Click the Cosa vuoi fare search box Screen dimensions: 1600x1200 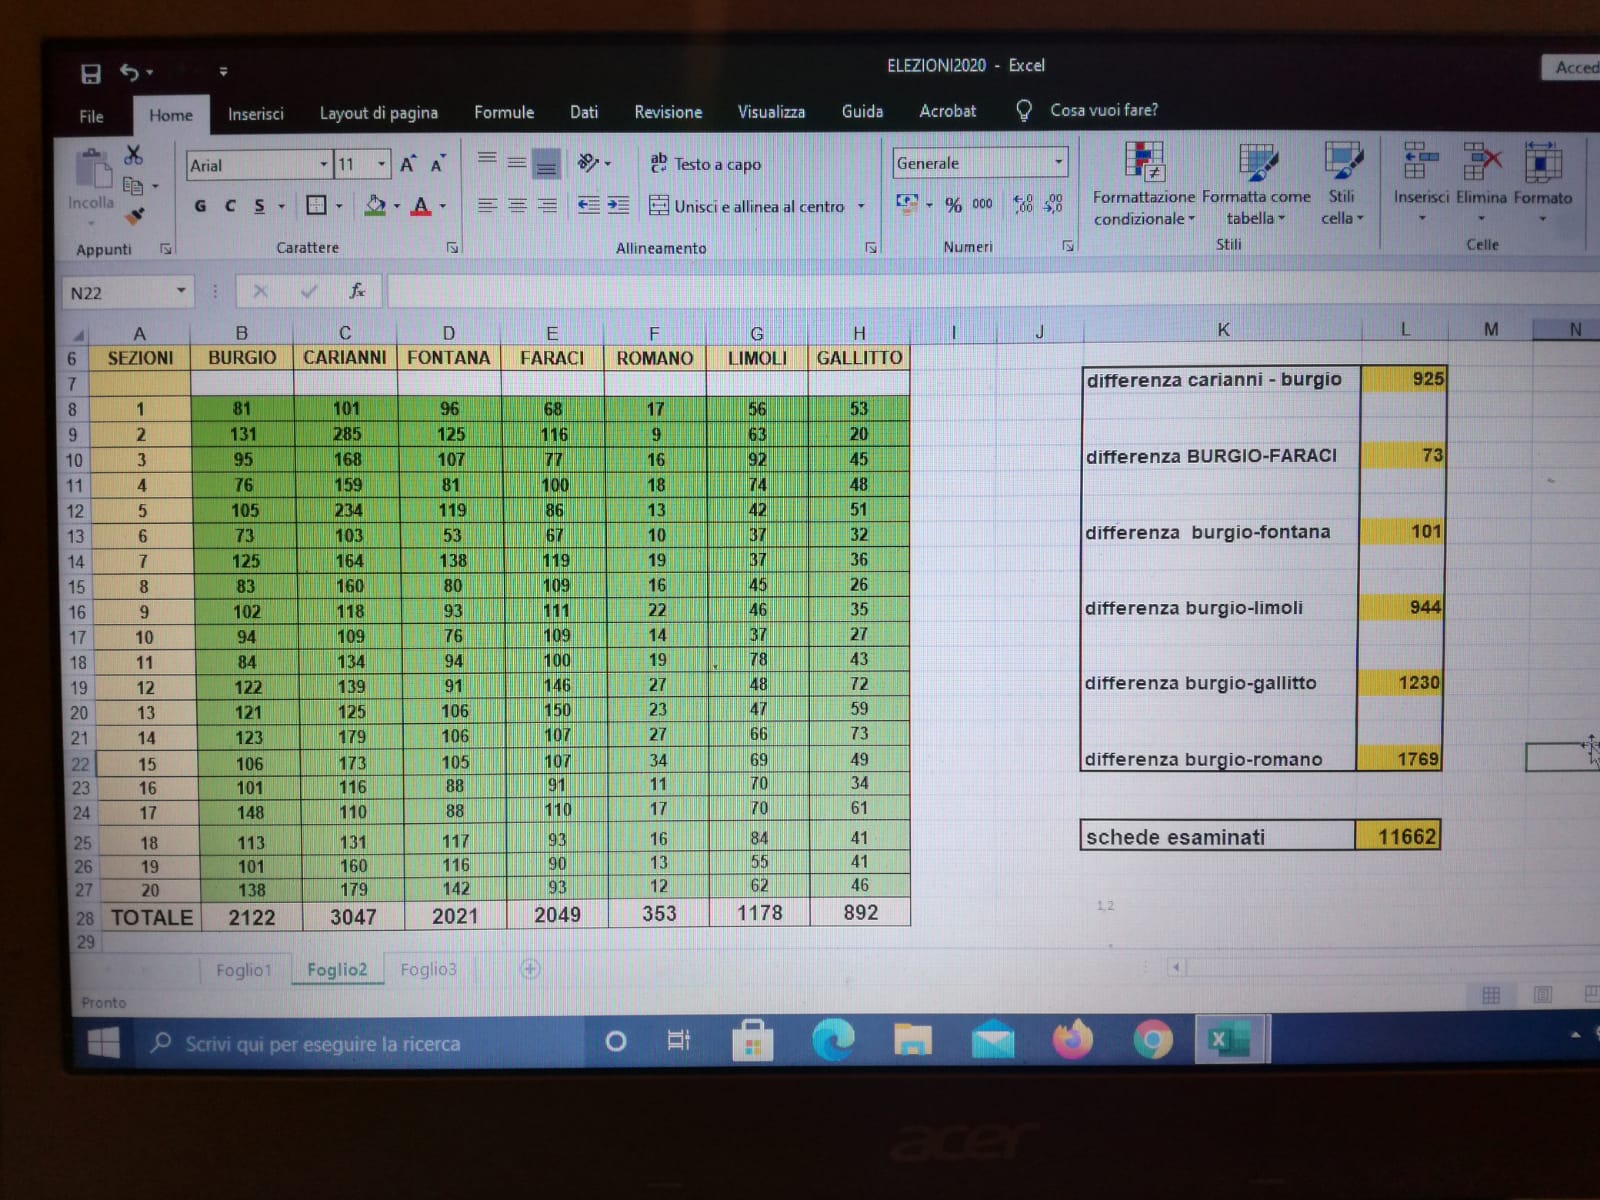coord(1103,110)
